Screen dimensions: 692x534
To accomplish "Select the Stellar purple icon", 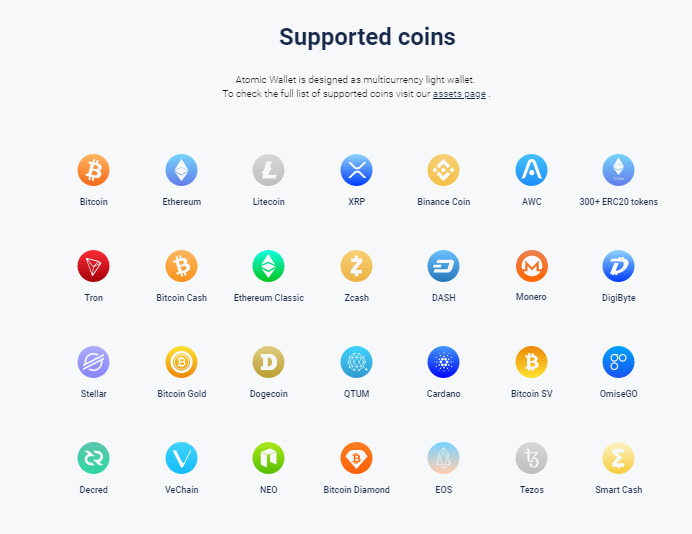I will pyautogui.click(x=94, y=362).
